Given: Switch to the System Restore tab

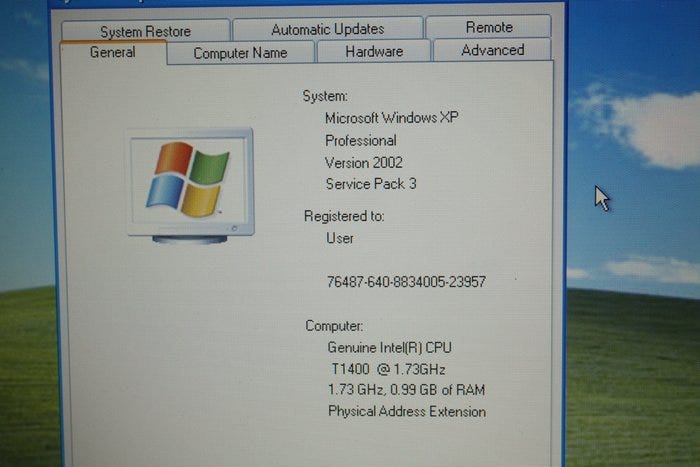Looking at the screenshot, I should point(146,31).
